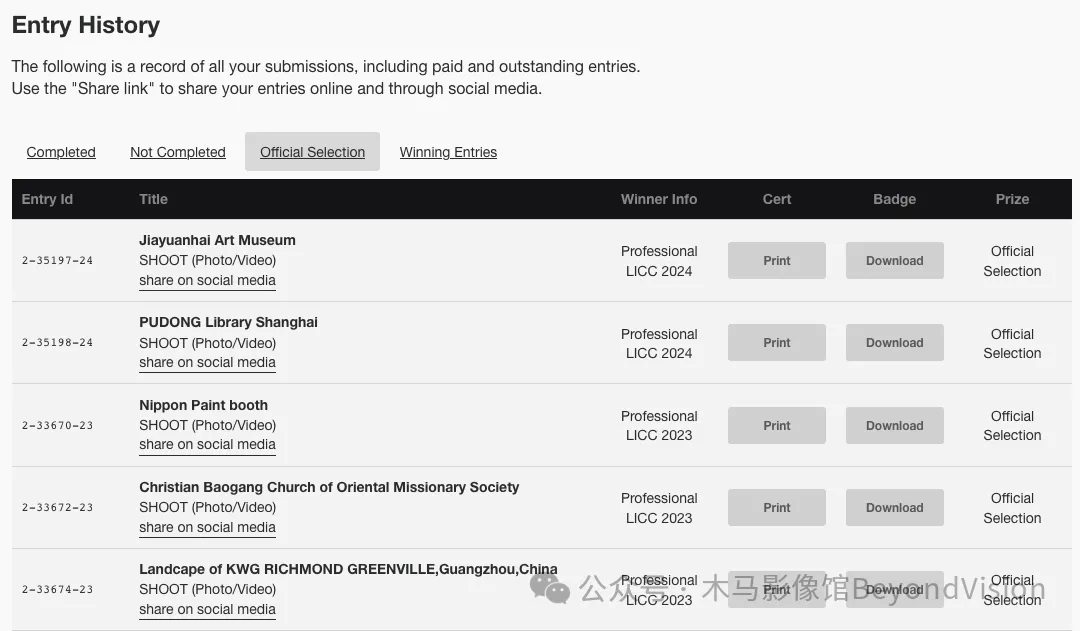Screen dimensions: 1080x631
Task: Download badge for Nippon Paint booth
Action: [894, 426]
